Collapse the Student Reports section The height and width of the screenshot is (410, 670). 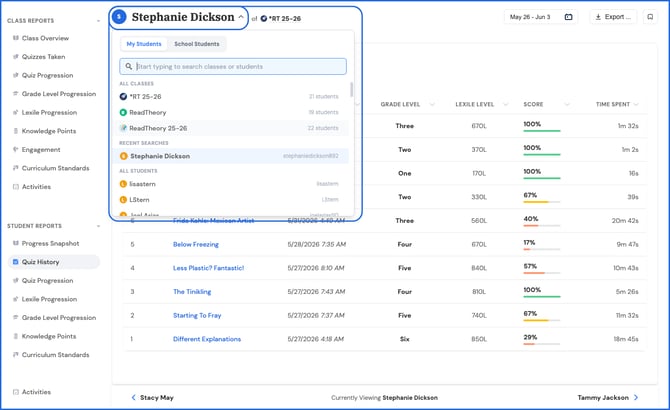[x=98, y=226]
